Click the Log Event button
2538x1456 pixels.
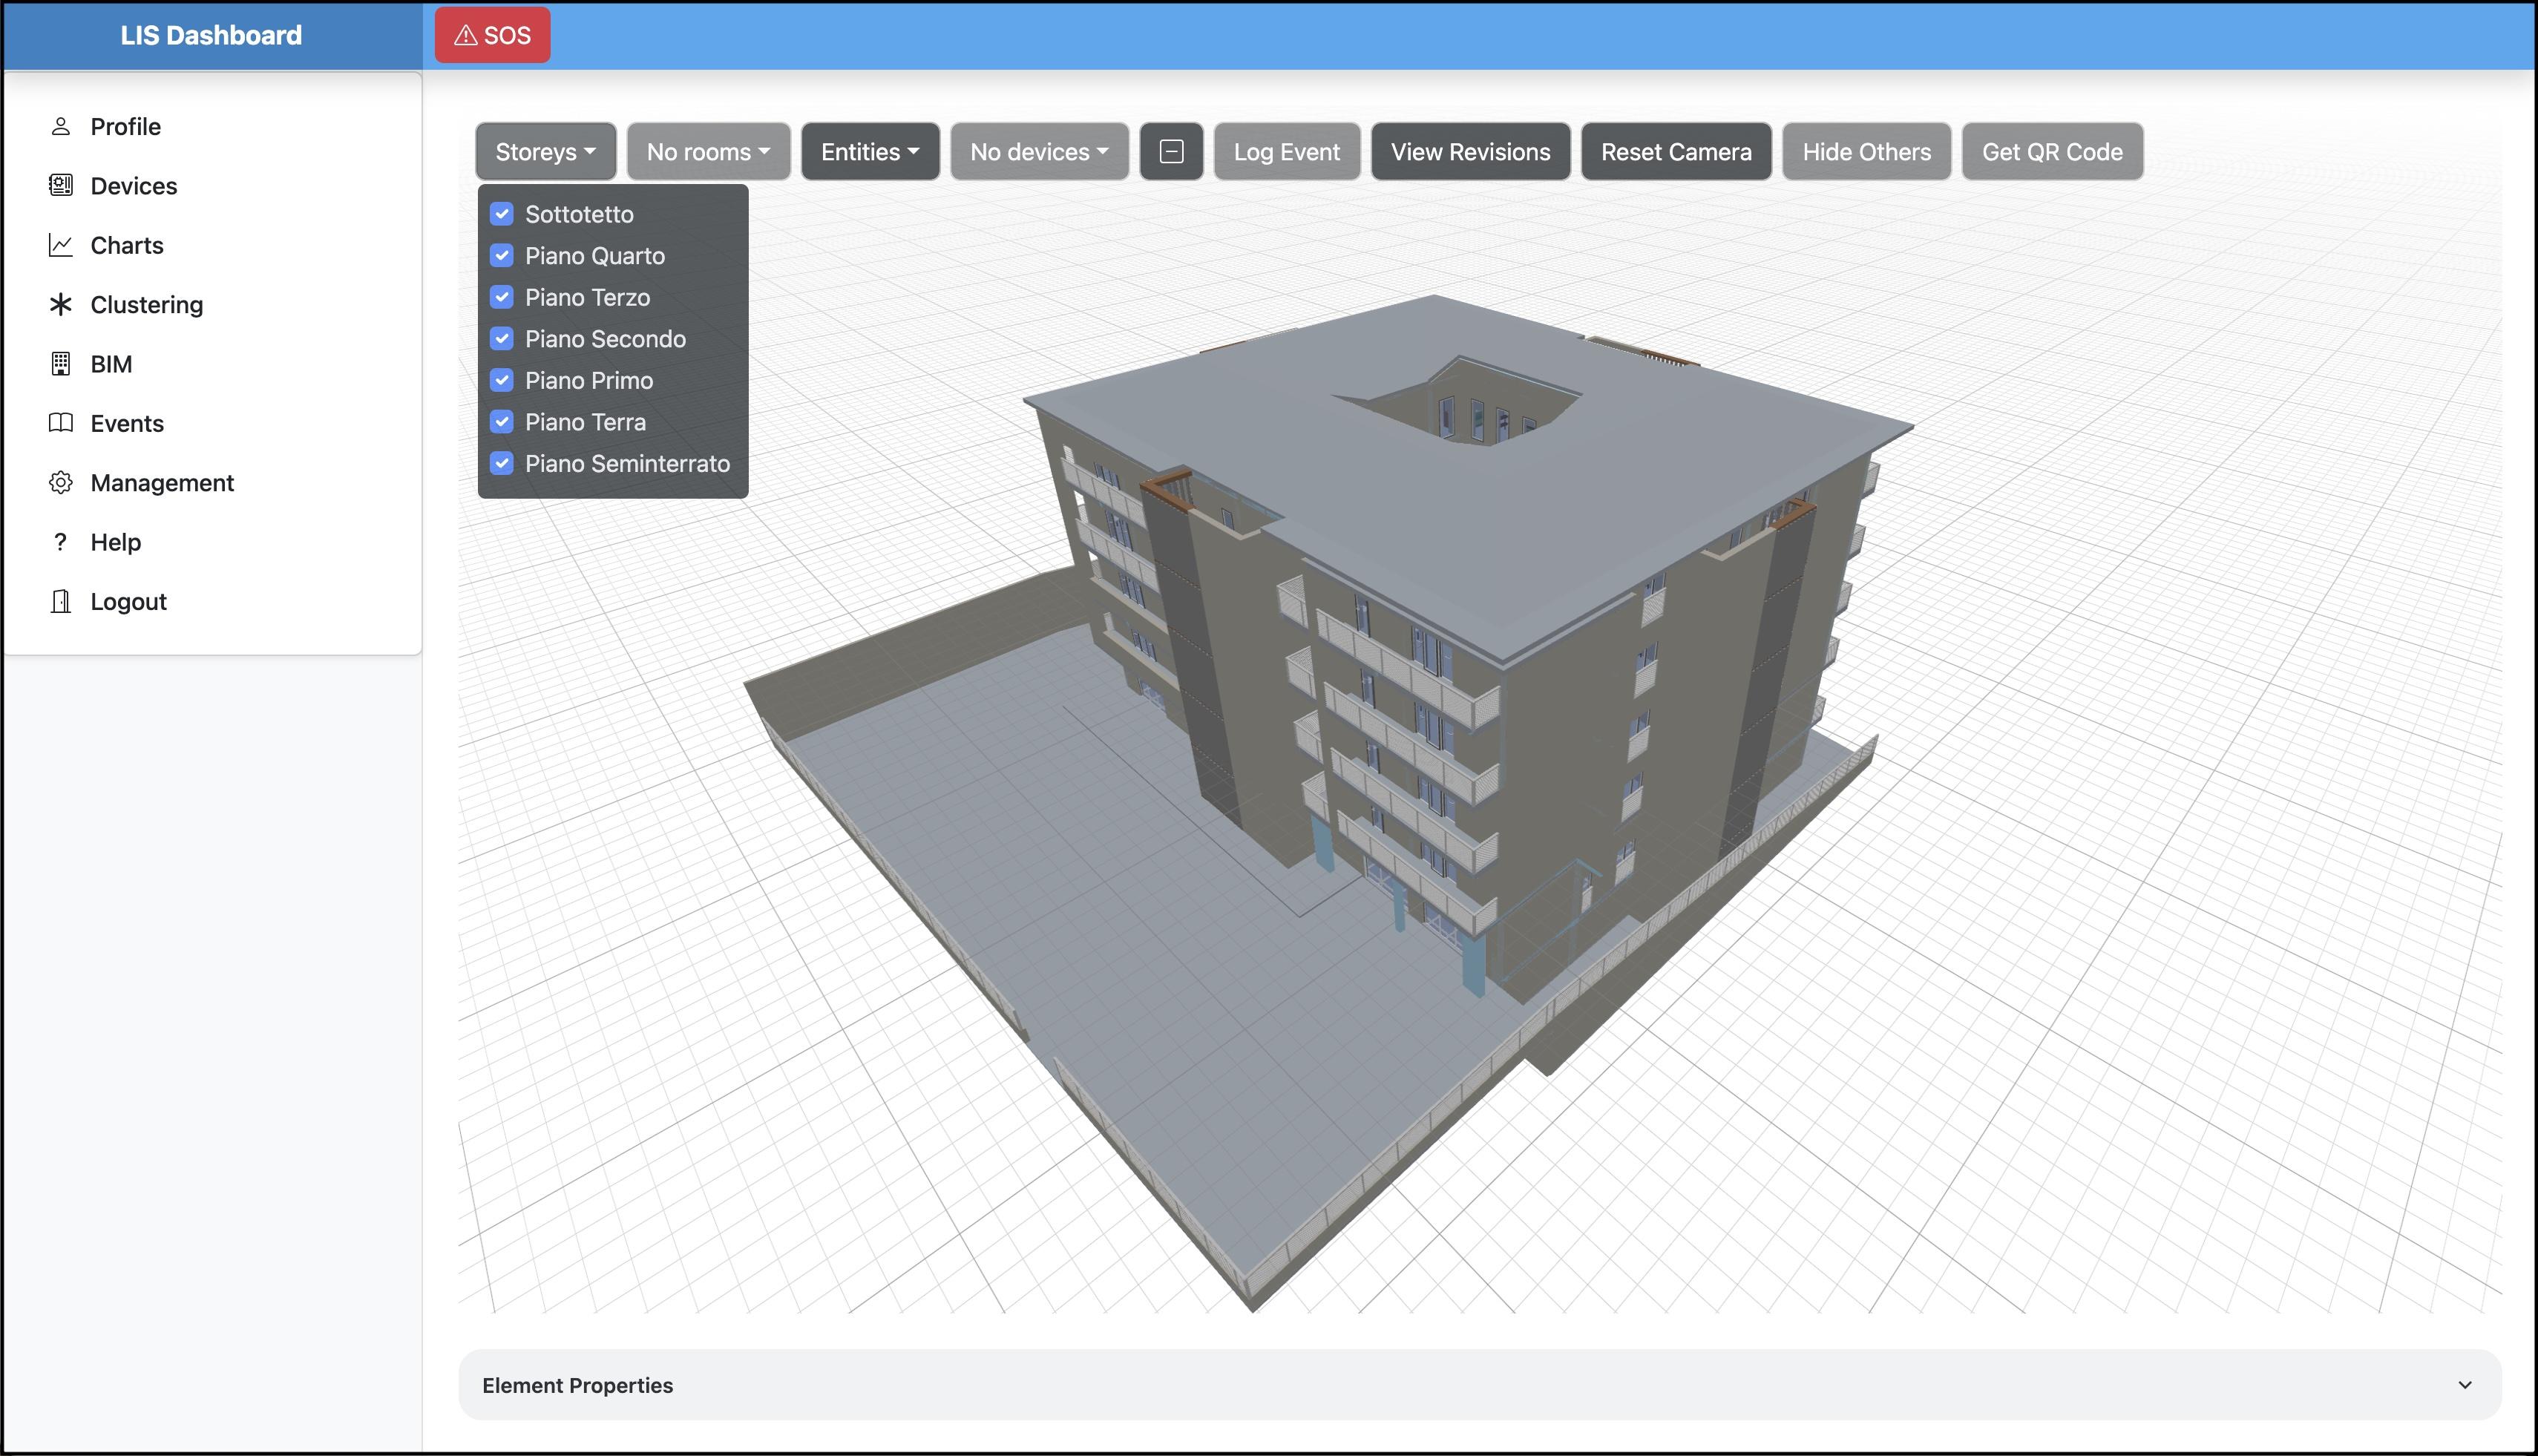(x=1286, y=152)
